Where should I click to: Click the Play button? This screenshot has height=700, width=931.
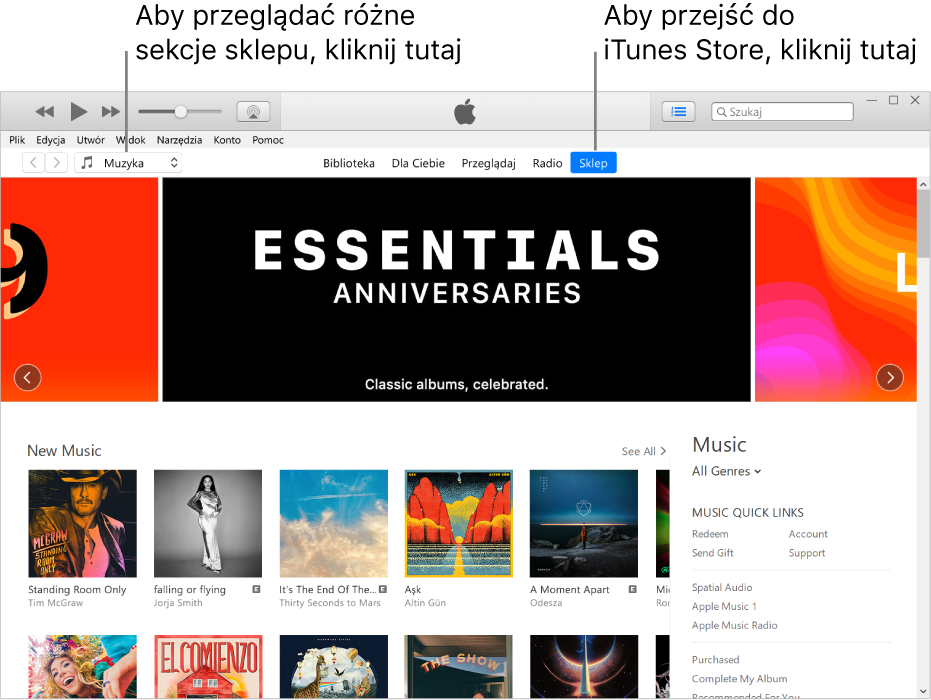(78, 111)
